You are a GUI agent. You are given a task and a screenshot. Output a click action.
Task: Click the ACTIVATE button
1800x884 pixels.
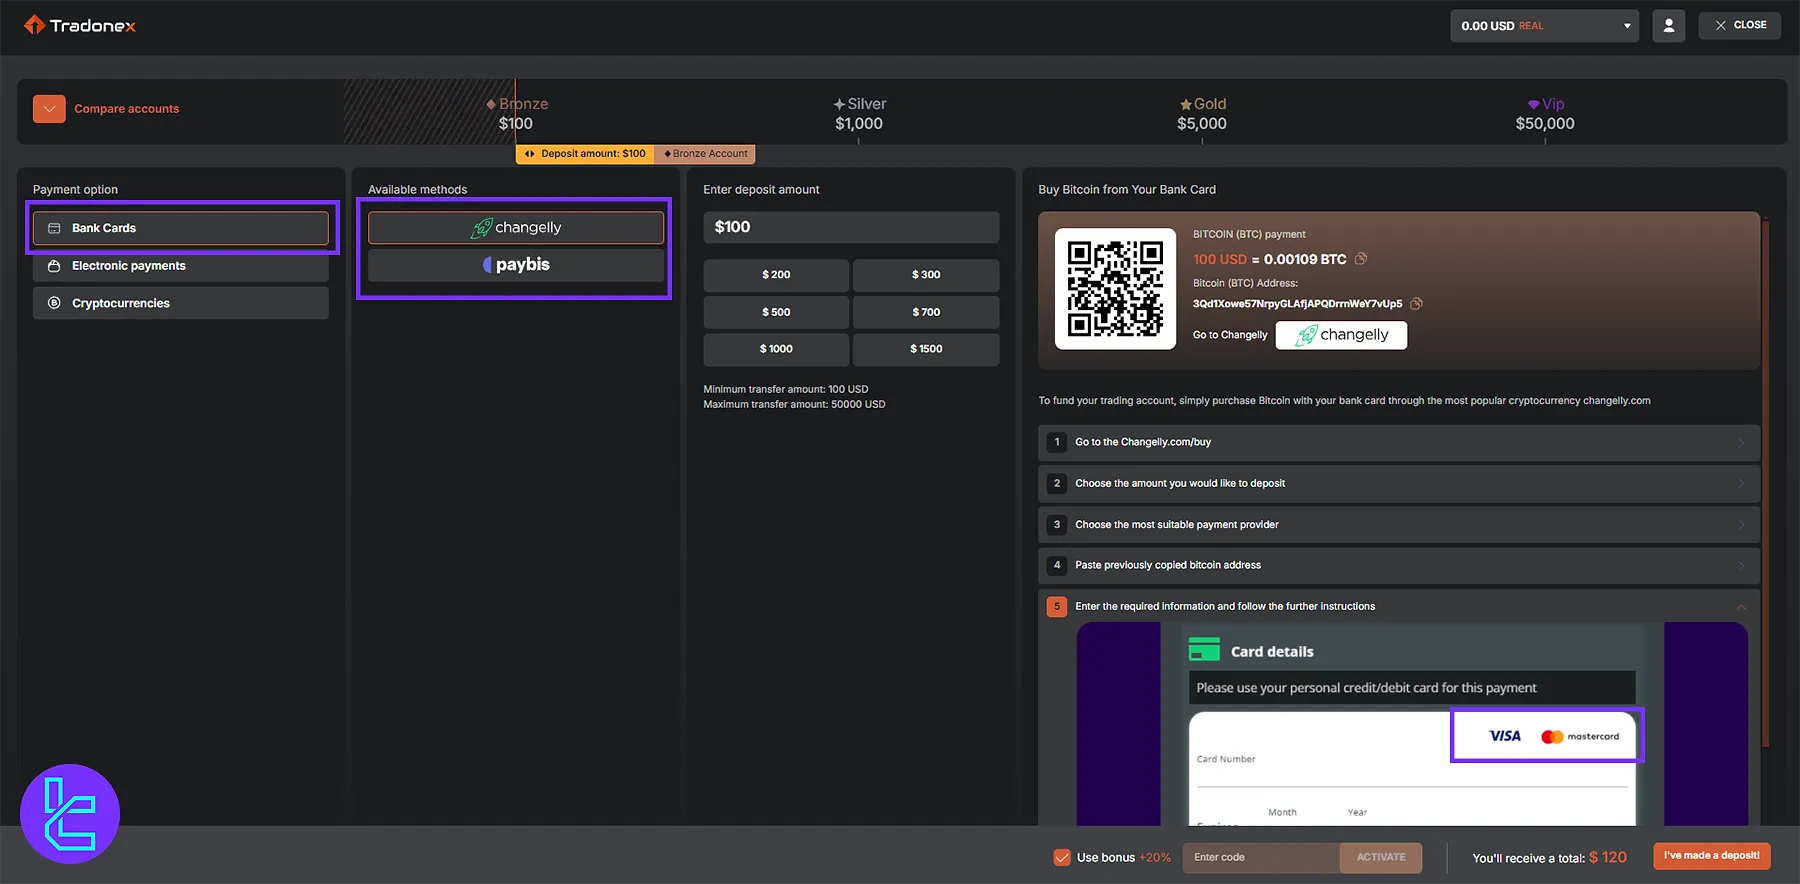[x=1381, y=857]
